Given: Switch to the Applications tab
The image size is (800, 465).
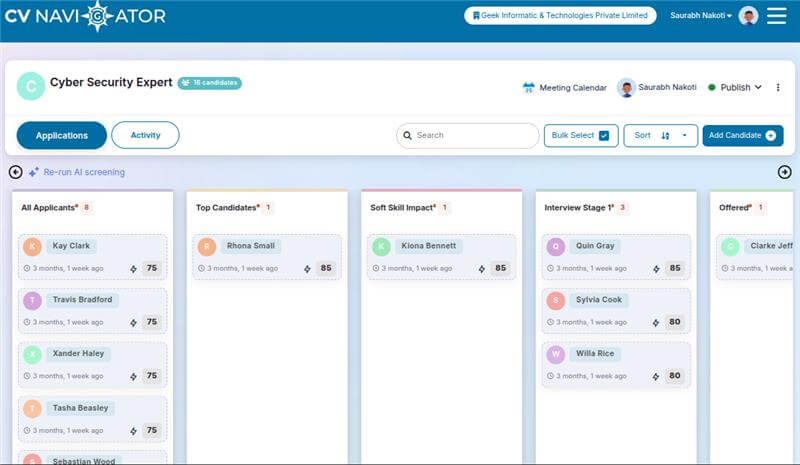Looking at the screenshot, I should point(62,135).
